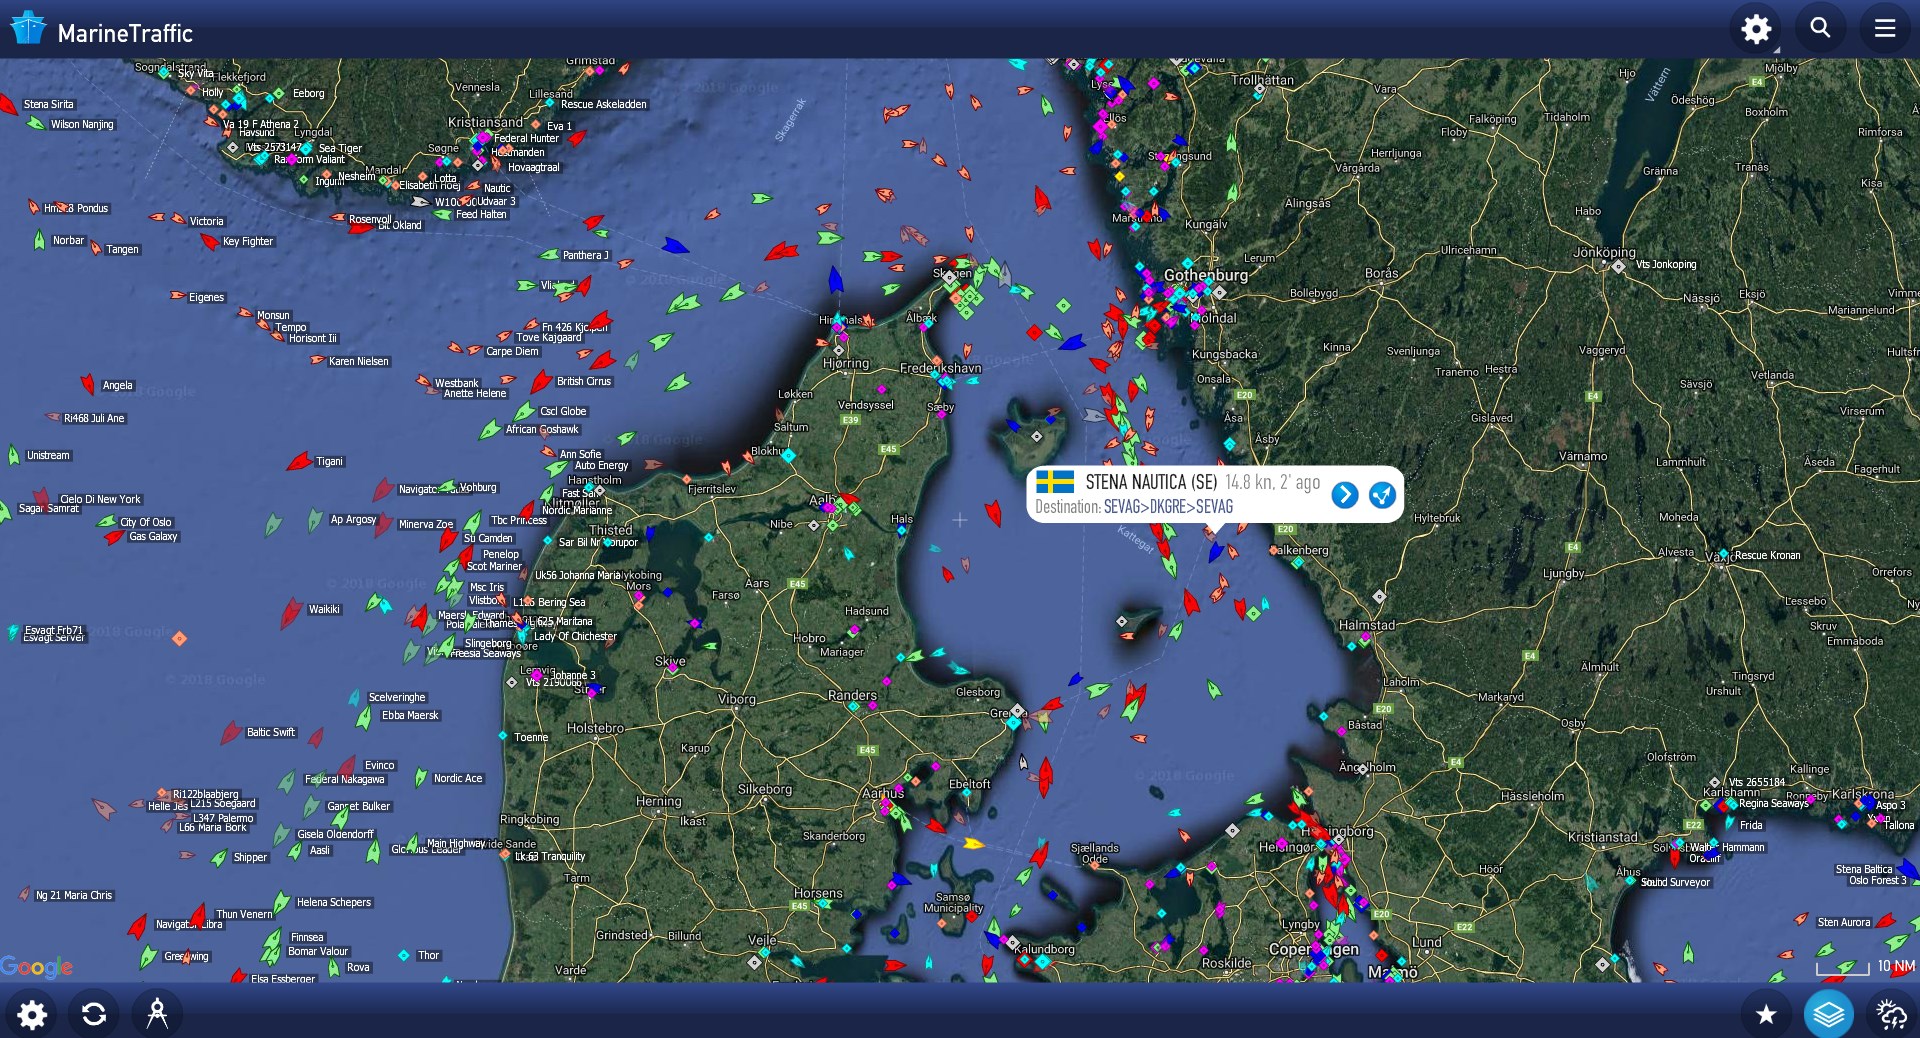The width and height of the screenshot is (1920, 1038).
Task: Click the Victoria vessel label
Action: 207,222
